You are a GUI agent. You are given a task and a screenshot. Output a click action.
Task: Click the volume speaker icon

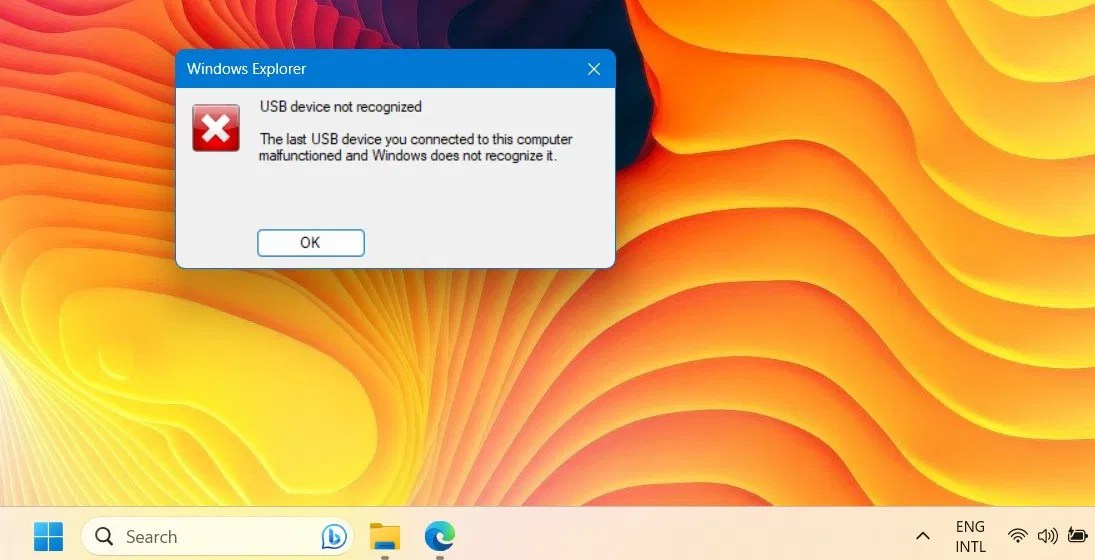tap(1048, 536)
